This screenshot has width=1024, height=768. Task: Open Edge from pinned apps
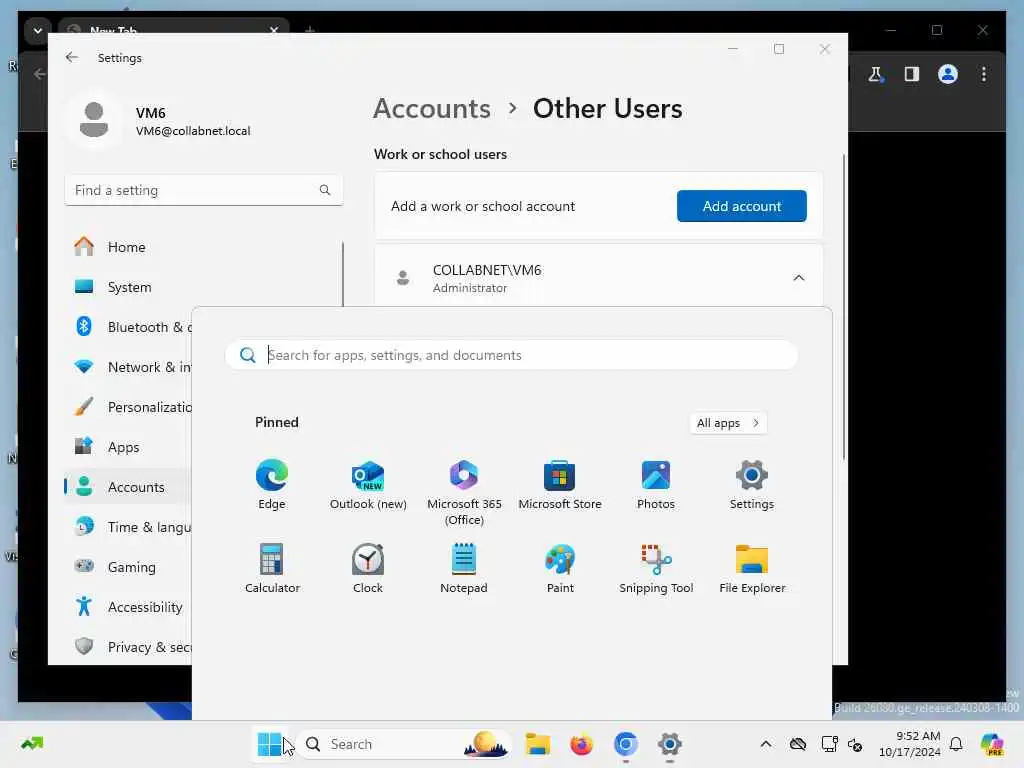[x=272, y=485]
